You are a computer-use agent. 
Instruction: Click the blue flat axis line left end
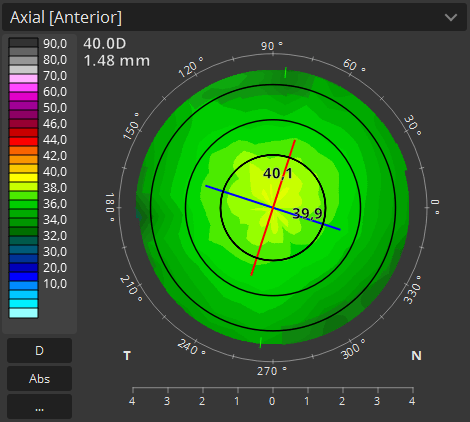point(207,186)
